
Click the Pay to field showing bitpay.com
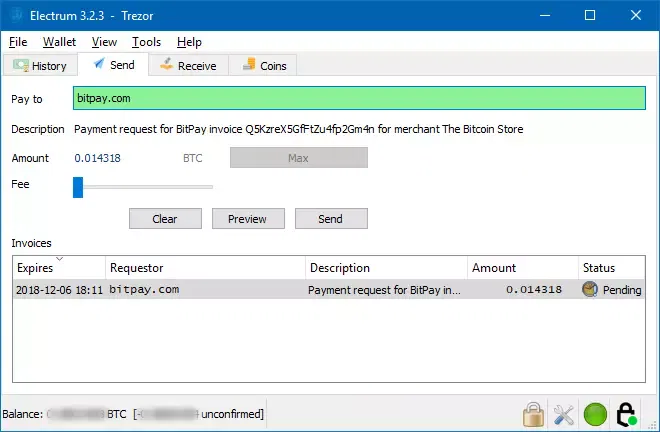tap(359, 98)
